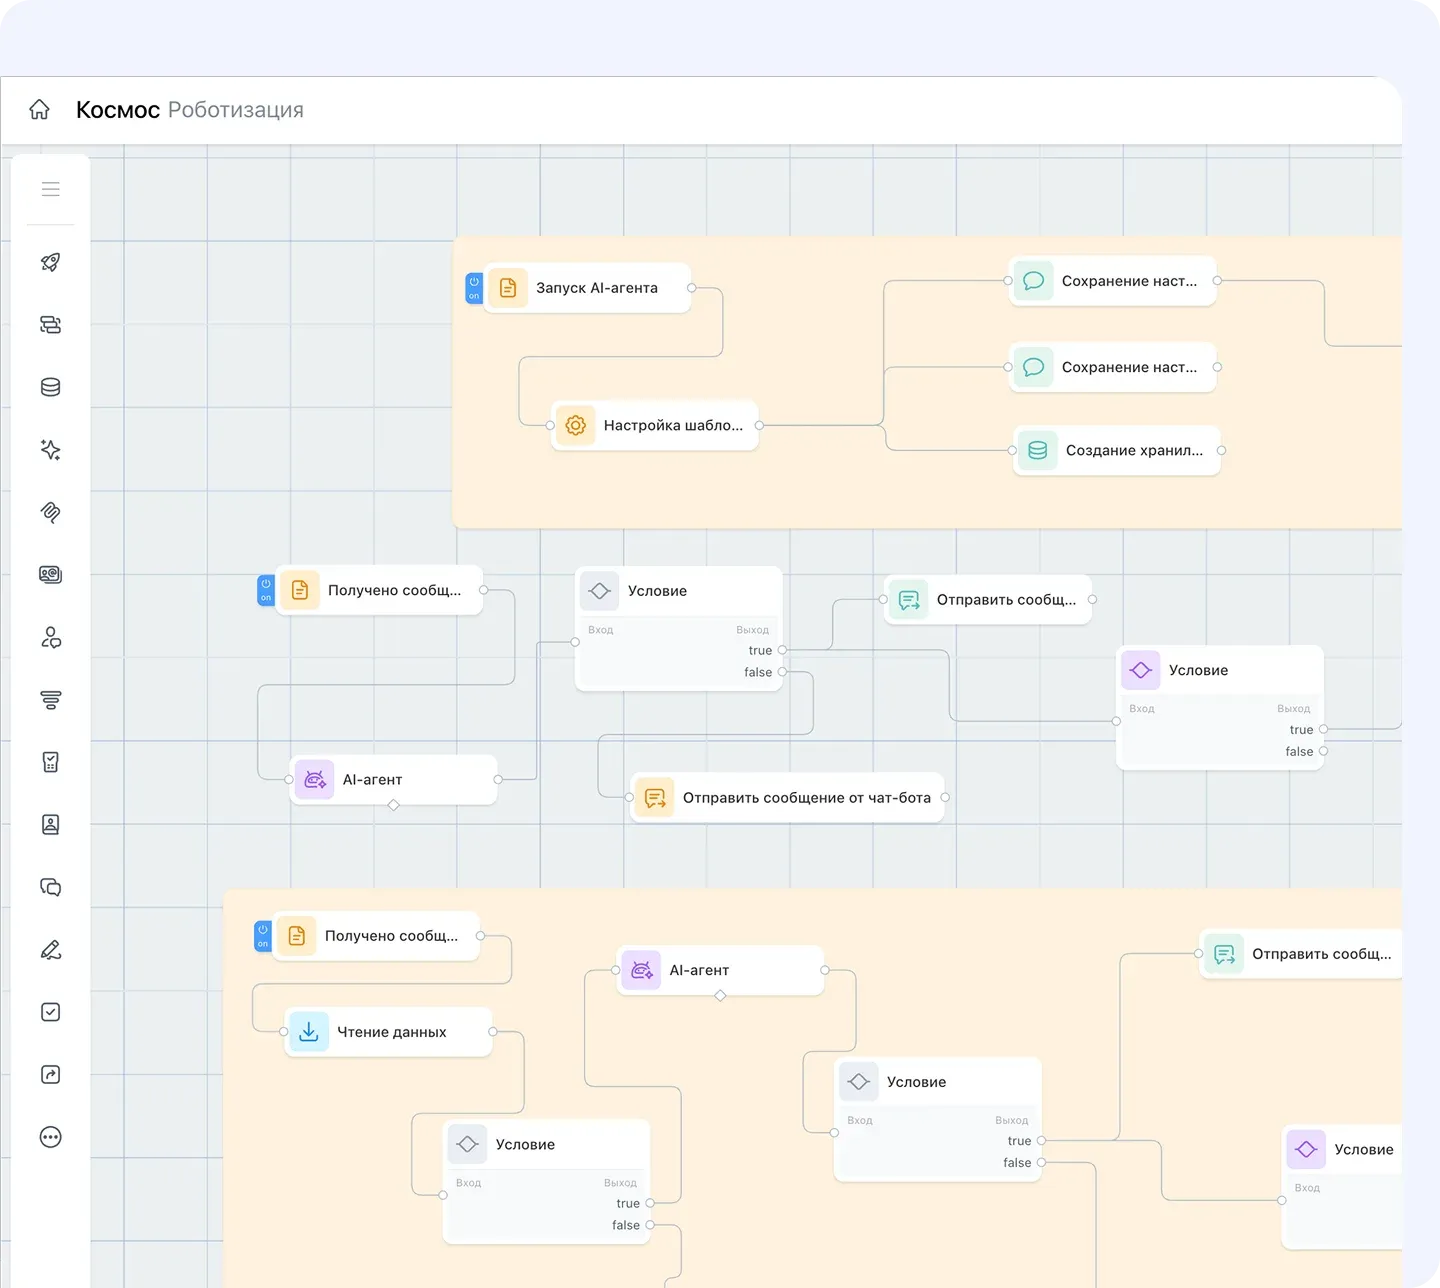Open the funnel icon in the sidebar
The height and width of the screenshot is (1288, 1440).
[x=51, y=700]
